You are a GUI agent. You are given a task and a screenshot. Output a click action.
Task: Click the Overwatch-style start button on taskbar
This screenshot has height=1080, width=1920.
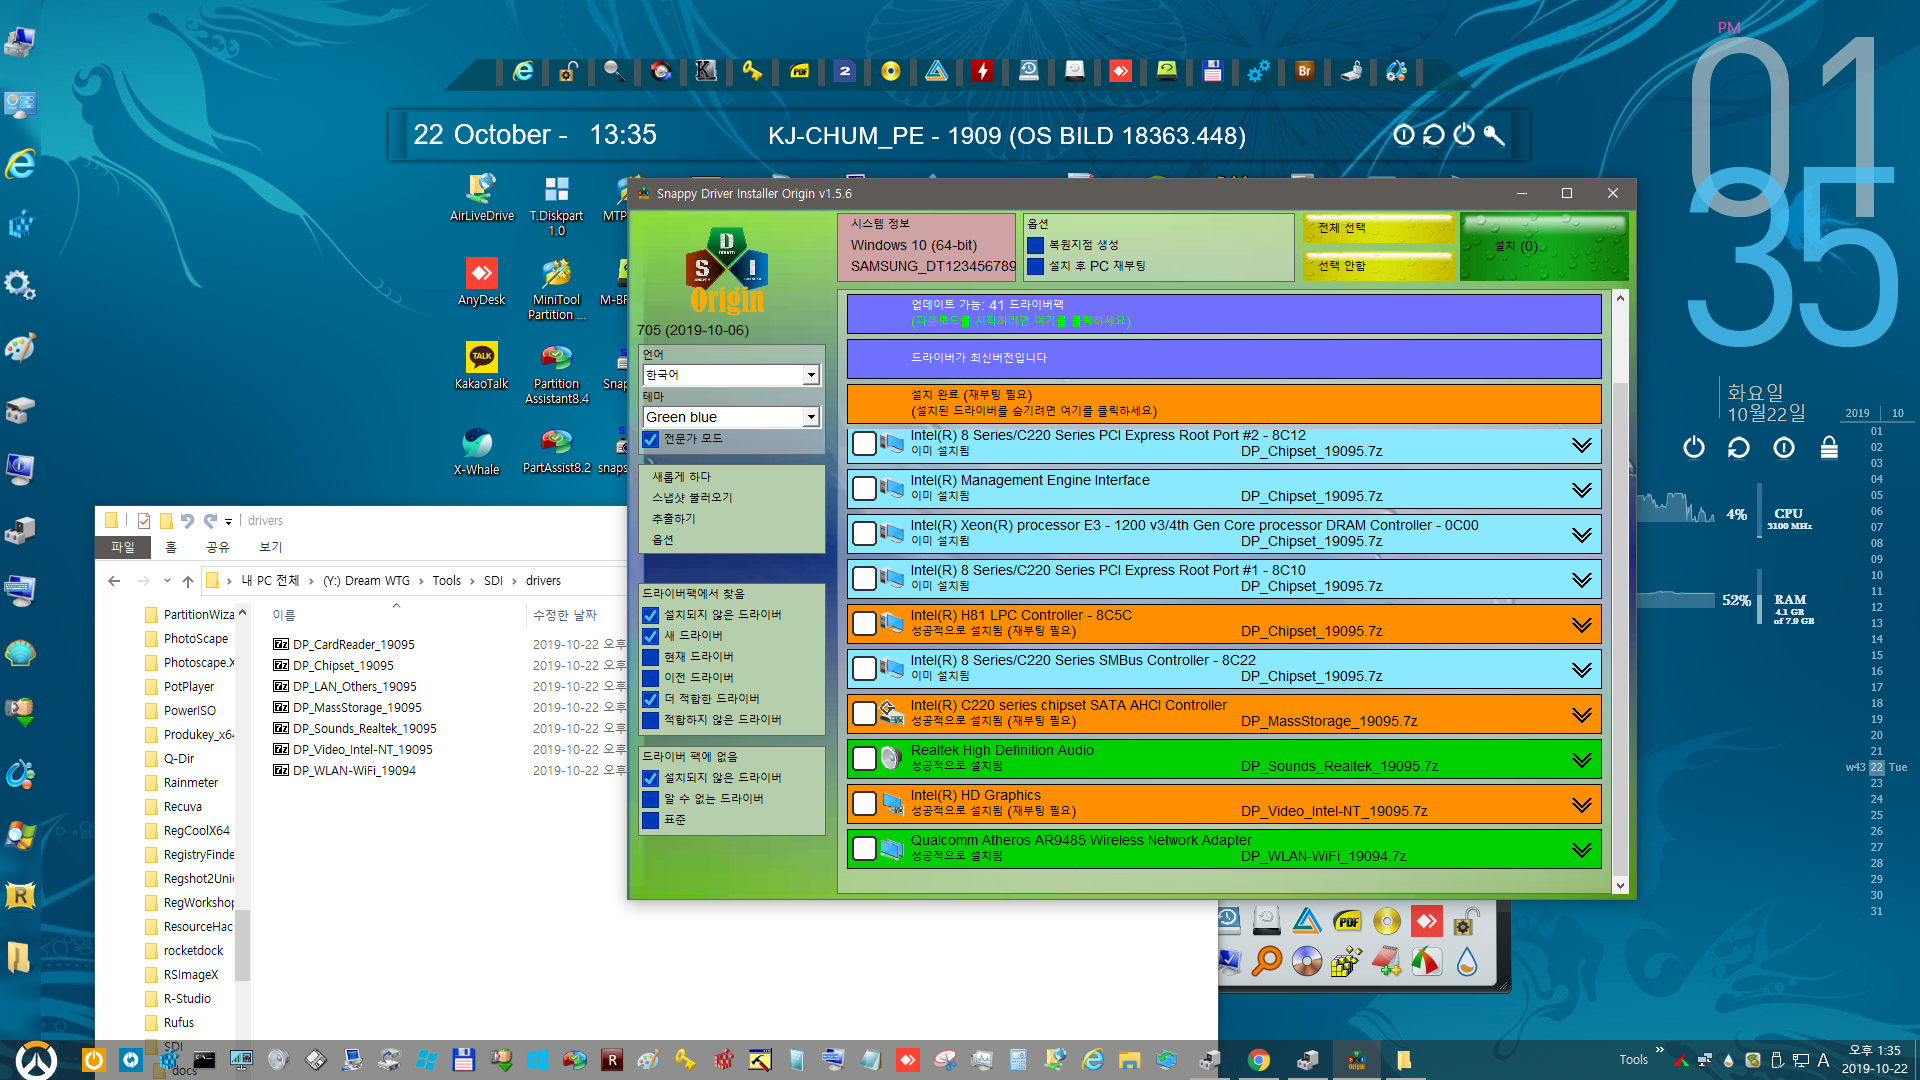coord(38,1059)
